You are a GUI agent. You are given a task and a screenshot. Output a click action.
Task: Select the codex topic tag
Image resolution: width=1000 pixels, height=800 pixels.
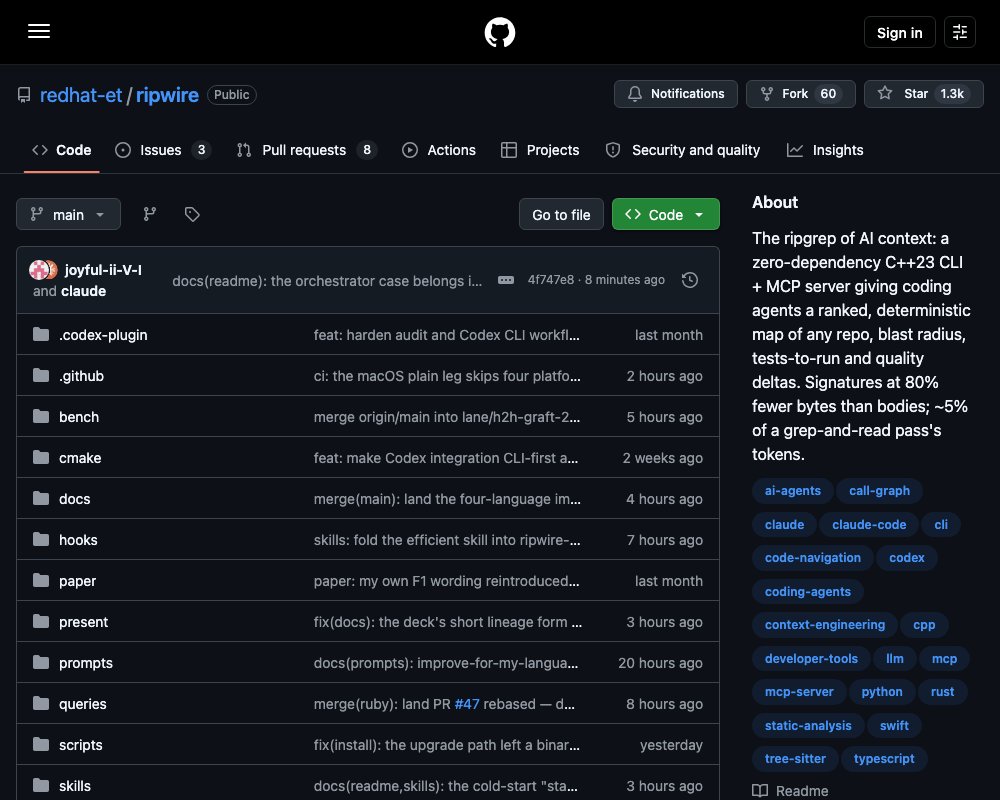click(x=906, y=558)
